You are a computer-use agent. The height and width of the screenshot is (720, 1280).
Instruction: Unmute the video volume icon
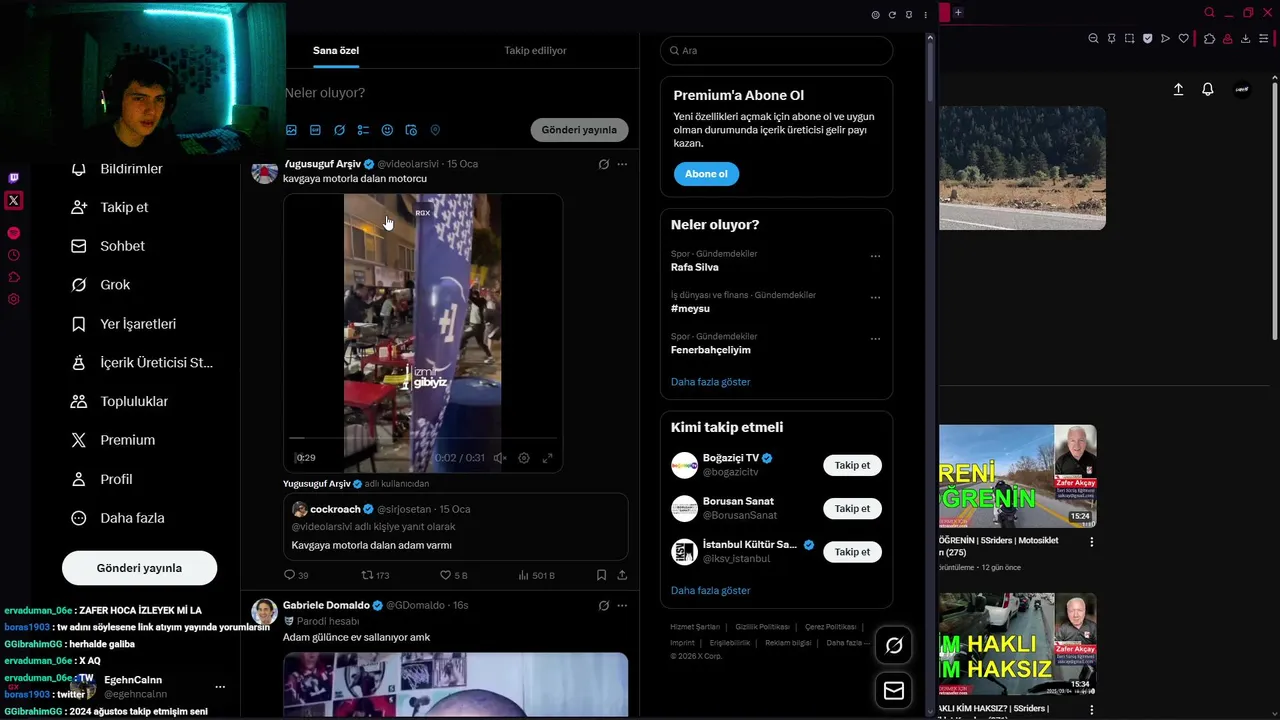(x=500, y=458)
